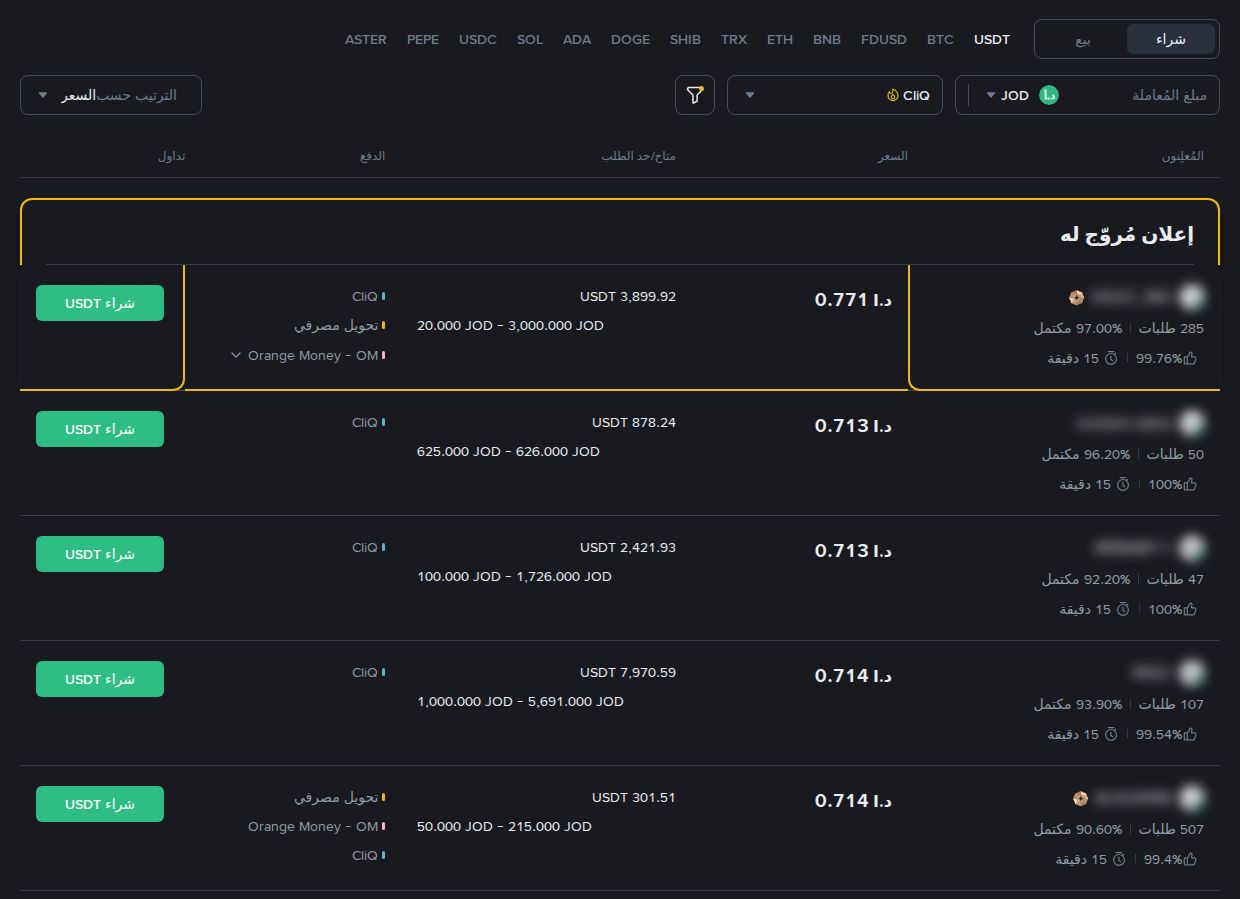Viewport: 1240px width, 899px height.
Task: Click clock icon in 99.76% row
Action: (x=1110, y=358)
